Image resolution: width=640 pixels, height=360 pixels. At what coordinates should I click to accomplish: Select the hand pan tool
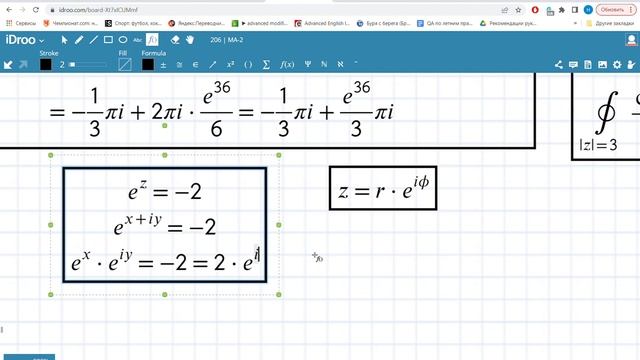click(x=190, y=40)
